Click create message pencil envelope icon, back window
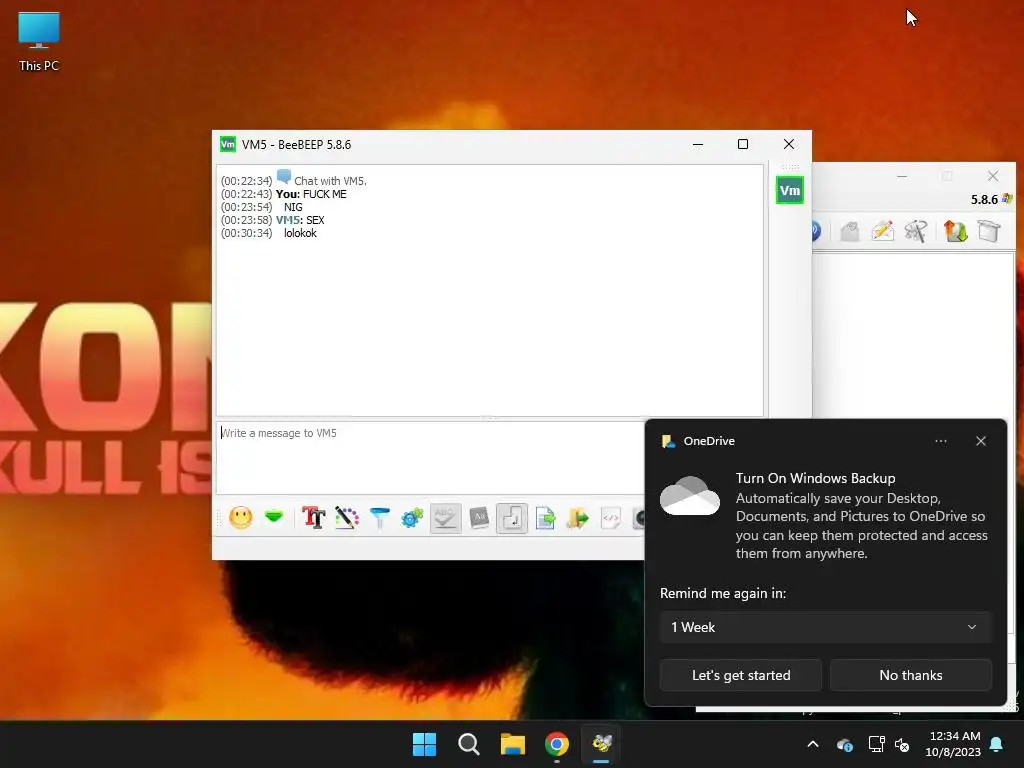This screenshot has width=1024, height=768. coord(882,231)
